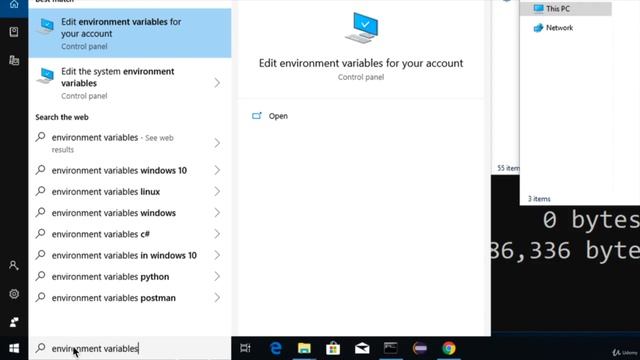
Task: Open the building icon in the left sidebar
Action: (x=14, y=60)
